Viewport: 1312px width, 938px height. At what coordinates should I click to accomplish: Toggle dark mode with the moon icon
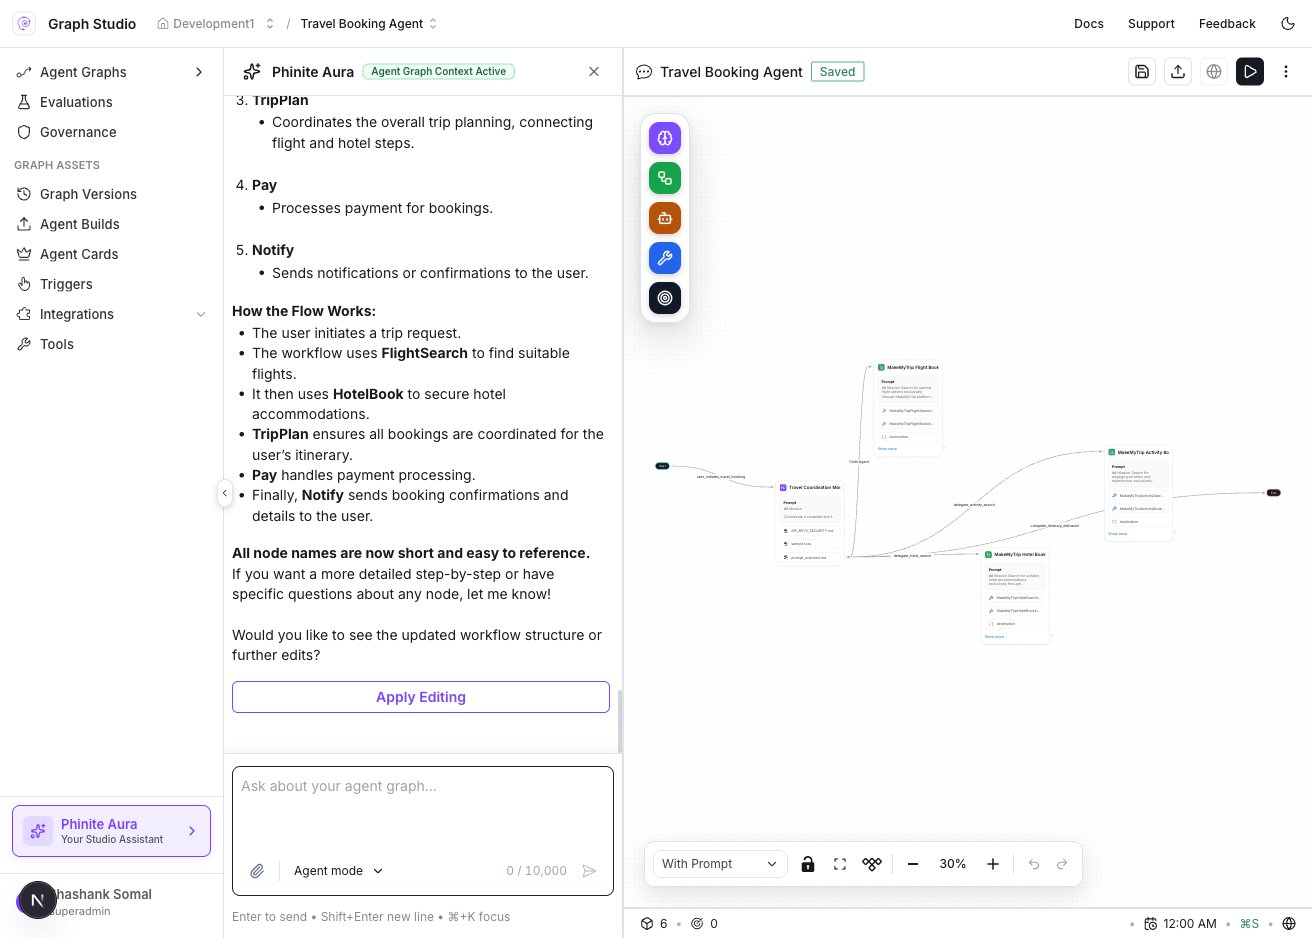[1288, 23]
